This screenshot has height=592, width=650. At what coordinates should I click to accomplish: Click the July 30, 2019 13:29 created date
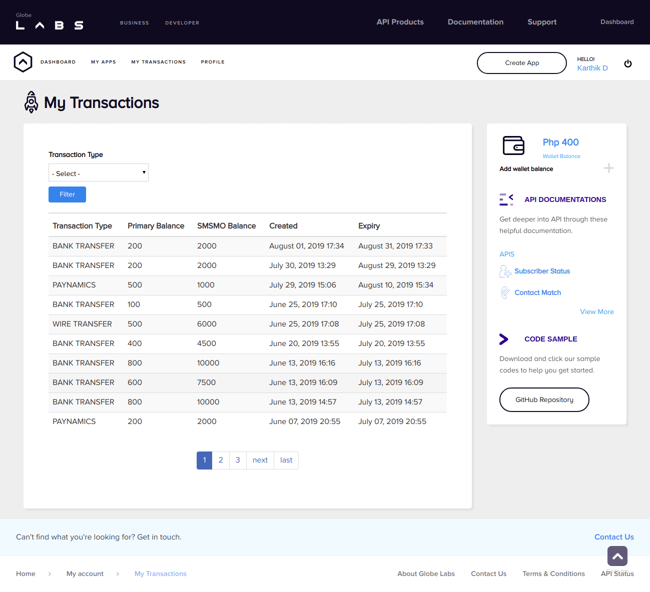coord(302,265)
